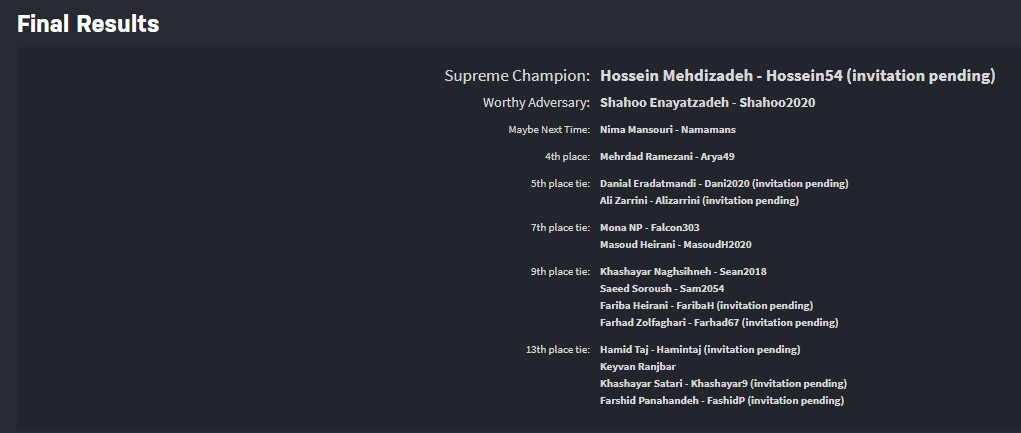Open Fariba Heirani - FaribaH entry
1021x433 pixels.
point(706,305)
